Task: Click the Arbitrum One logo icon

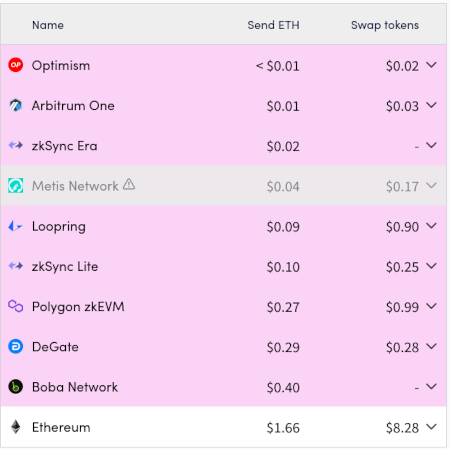Action: click(15, 105)
